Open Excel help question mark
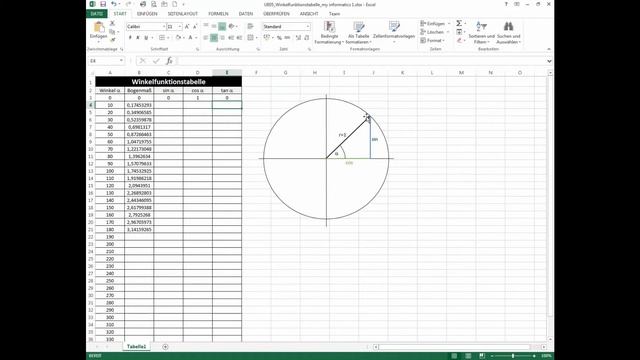This screenshot has height=360, width=640. click(x=506, y=4)
